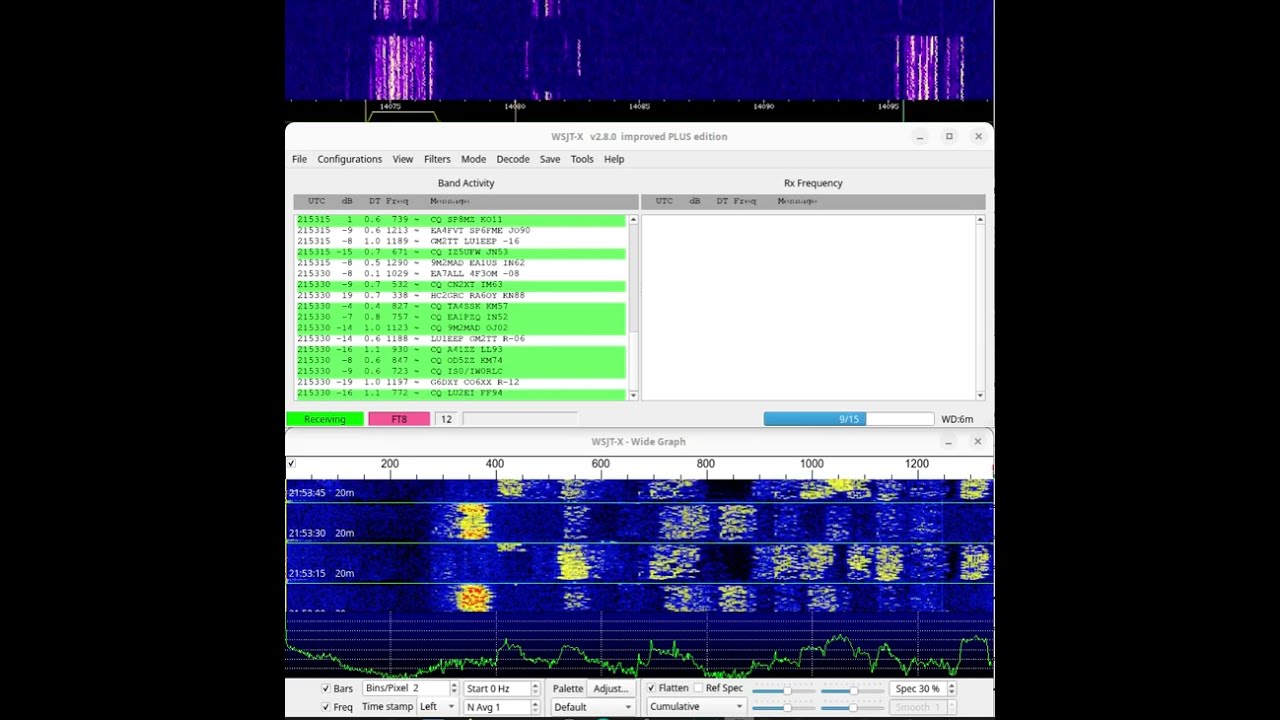The image size is (1280, 720).
Task: Click the green Receiving status indicator
Action: (325, 419)
